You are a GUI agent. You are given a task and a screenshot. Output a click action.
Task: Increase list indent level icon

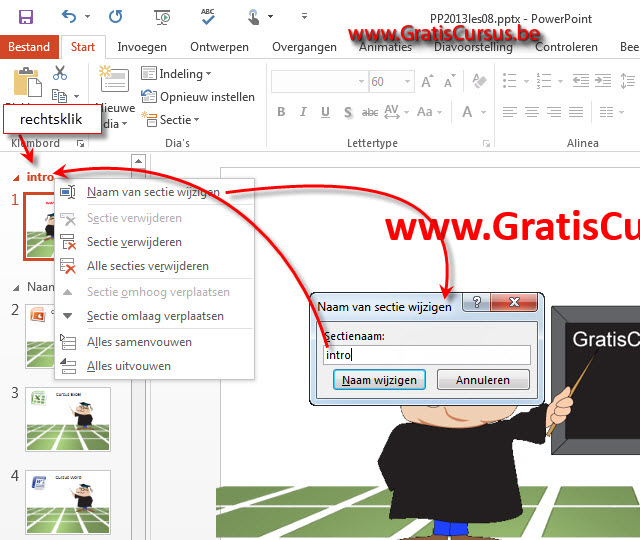click(603, 80)
